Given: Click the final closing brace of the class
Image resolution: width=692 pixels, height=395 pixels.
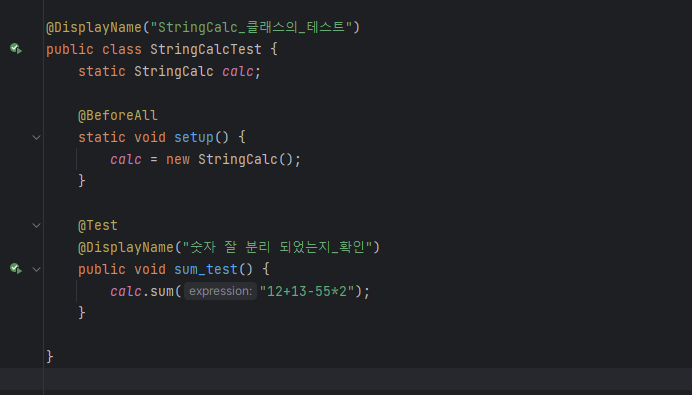Looking at the screenshot, I should coord(50,357).
